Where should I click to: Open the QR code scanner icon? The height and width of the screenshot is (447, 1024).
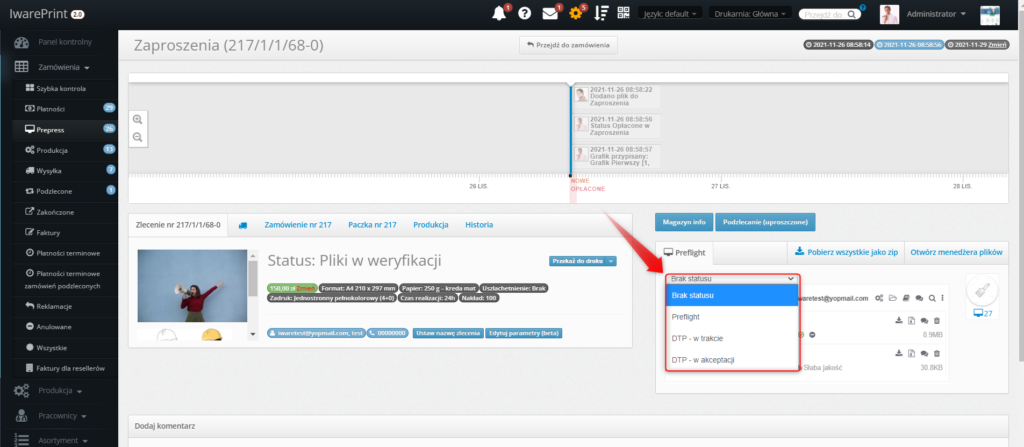(624, 13)
